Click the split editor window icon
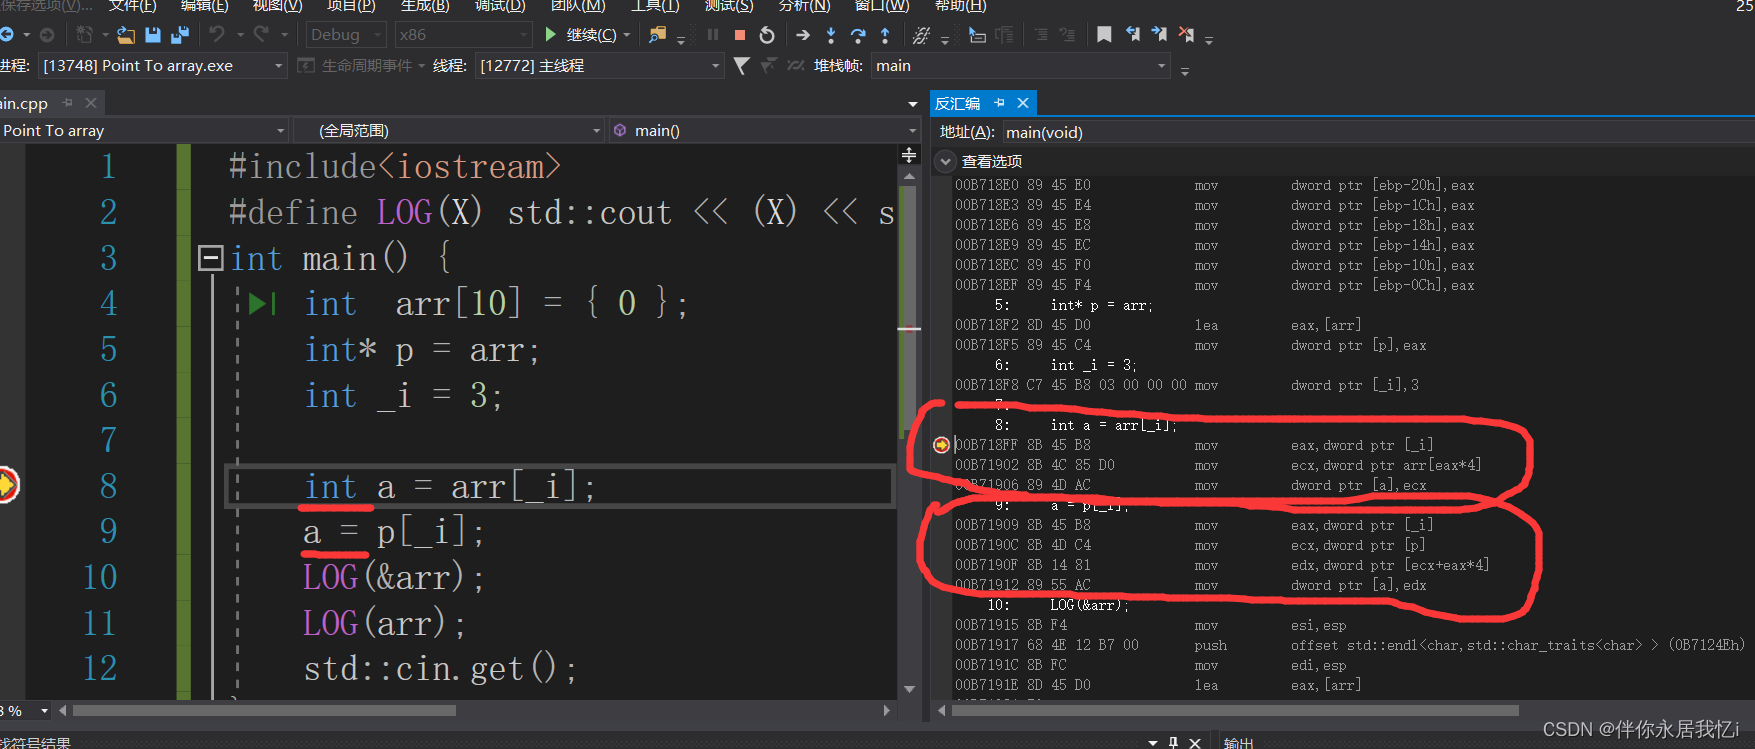This screenshot has height=749, width=1755. (909, 155)
